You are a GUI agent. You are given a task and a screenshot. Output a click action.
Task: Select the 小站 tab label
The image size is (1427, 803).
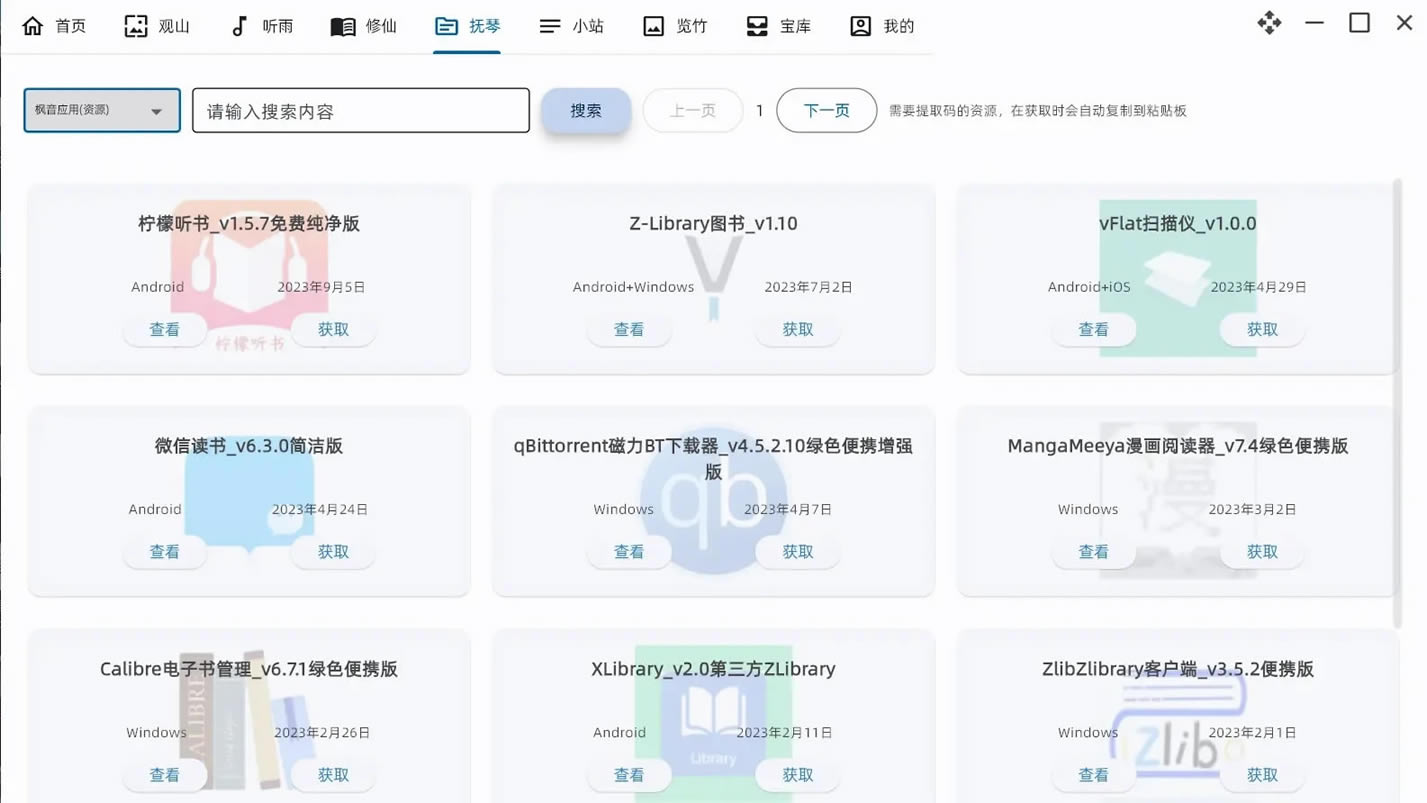pos(588,26)
